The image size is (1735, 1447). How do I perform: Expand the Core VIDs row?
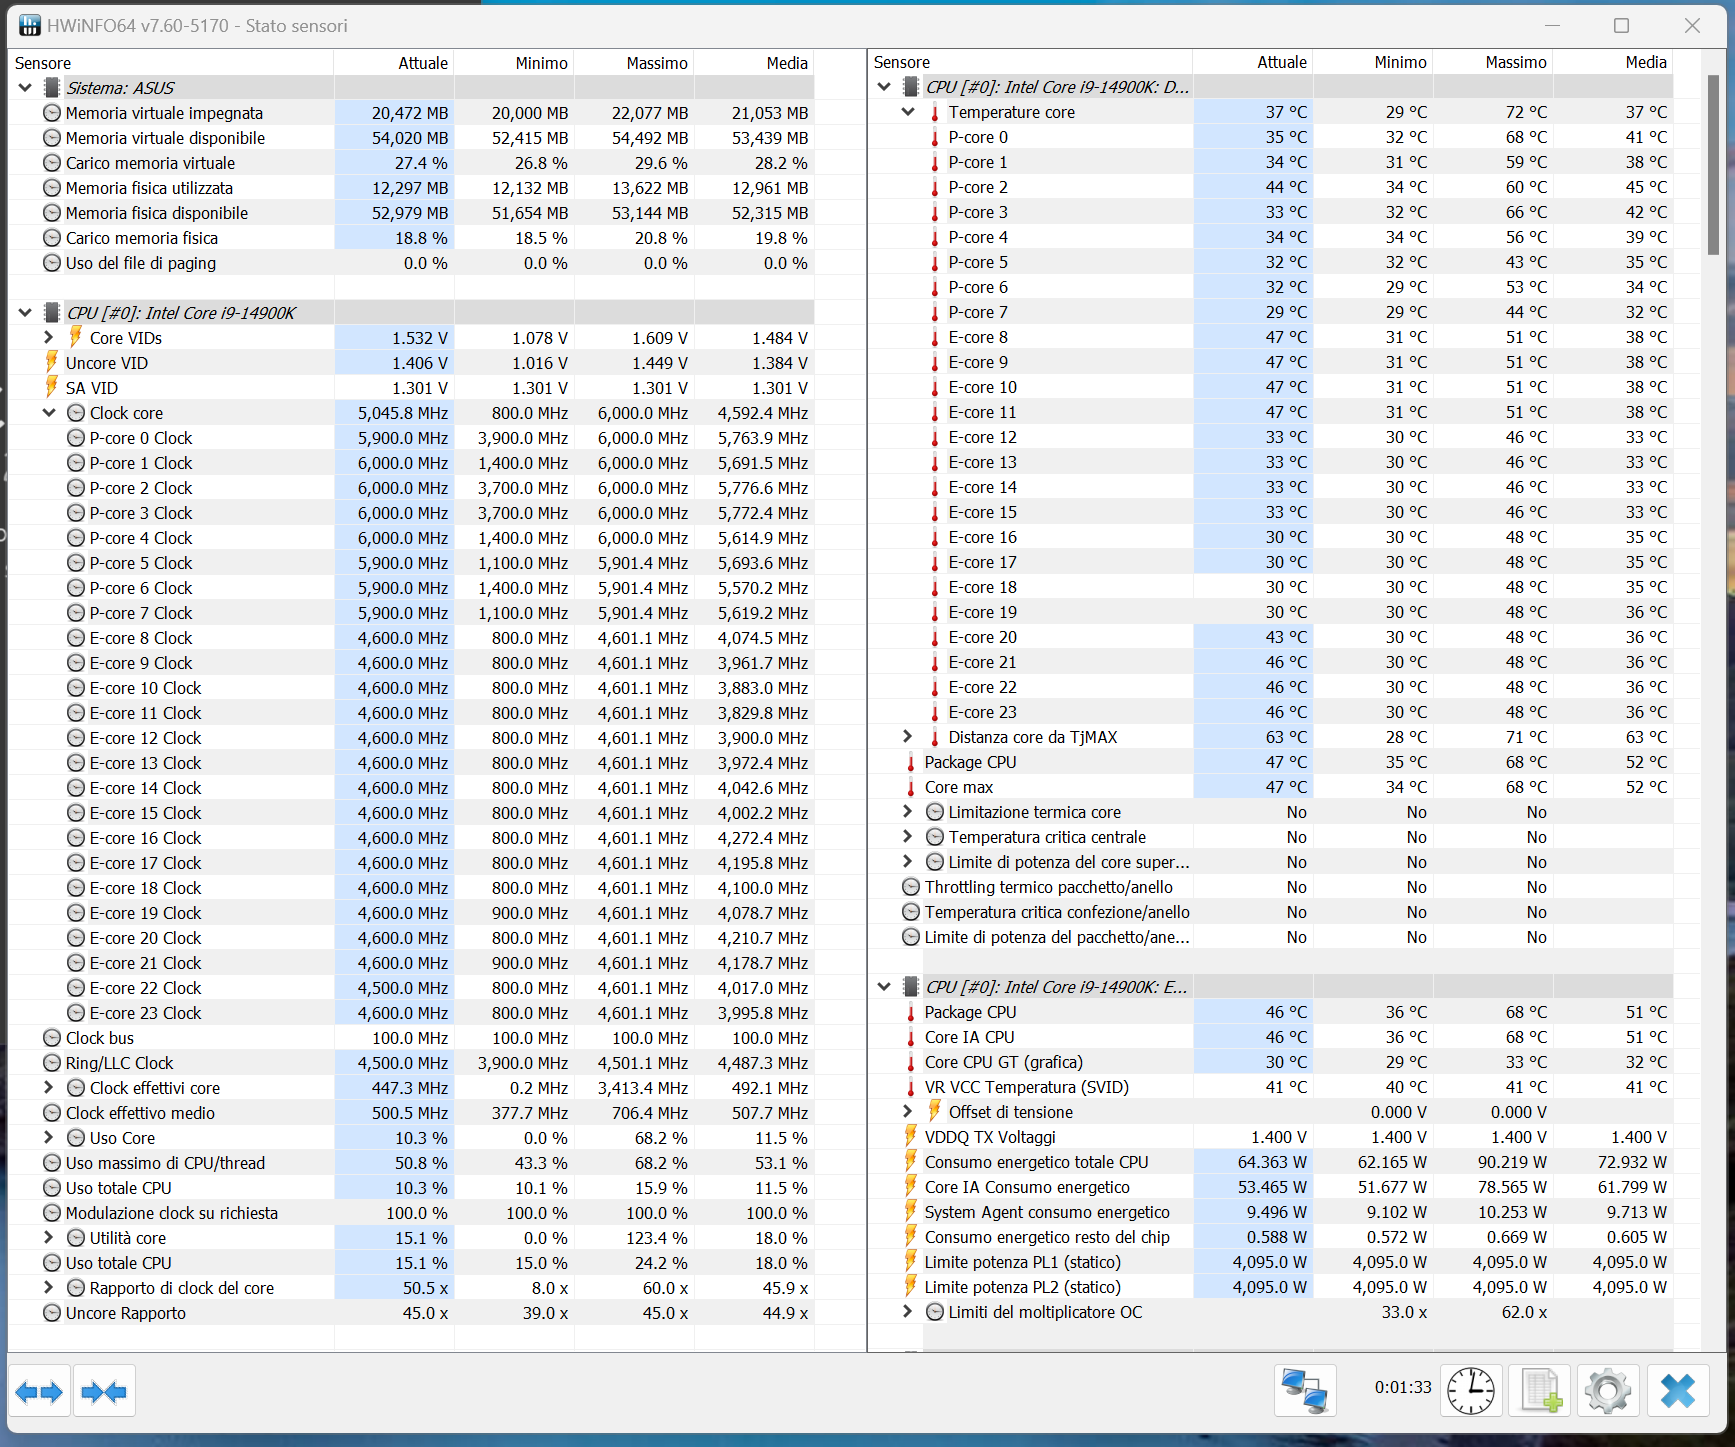pyautogui.click(x=49, y=337)
